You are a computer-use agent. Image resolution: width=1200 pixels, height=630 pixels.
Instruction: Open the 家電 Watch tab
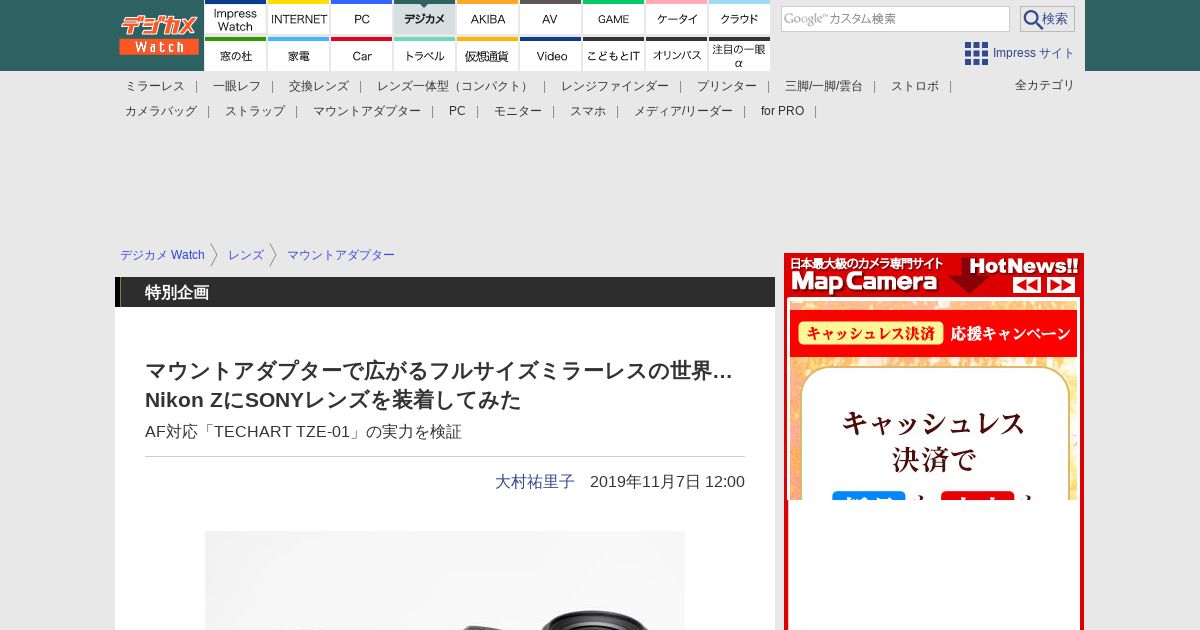coord(299,54)
